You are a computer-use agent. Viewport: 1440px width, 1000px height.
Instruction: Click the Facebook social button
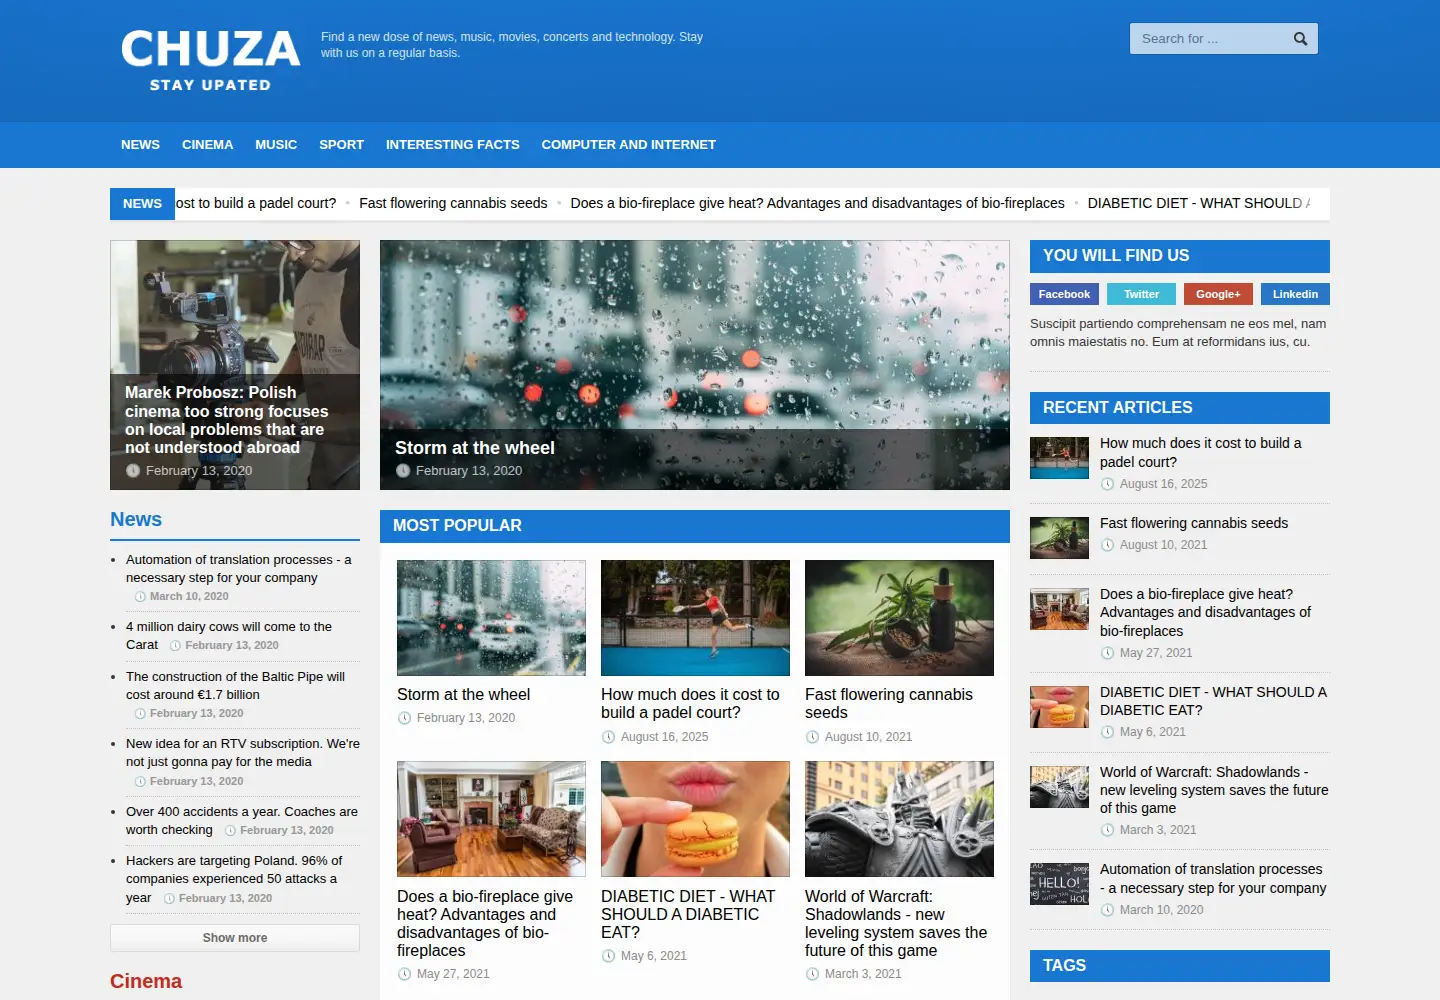point(1064,294)
